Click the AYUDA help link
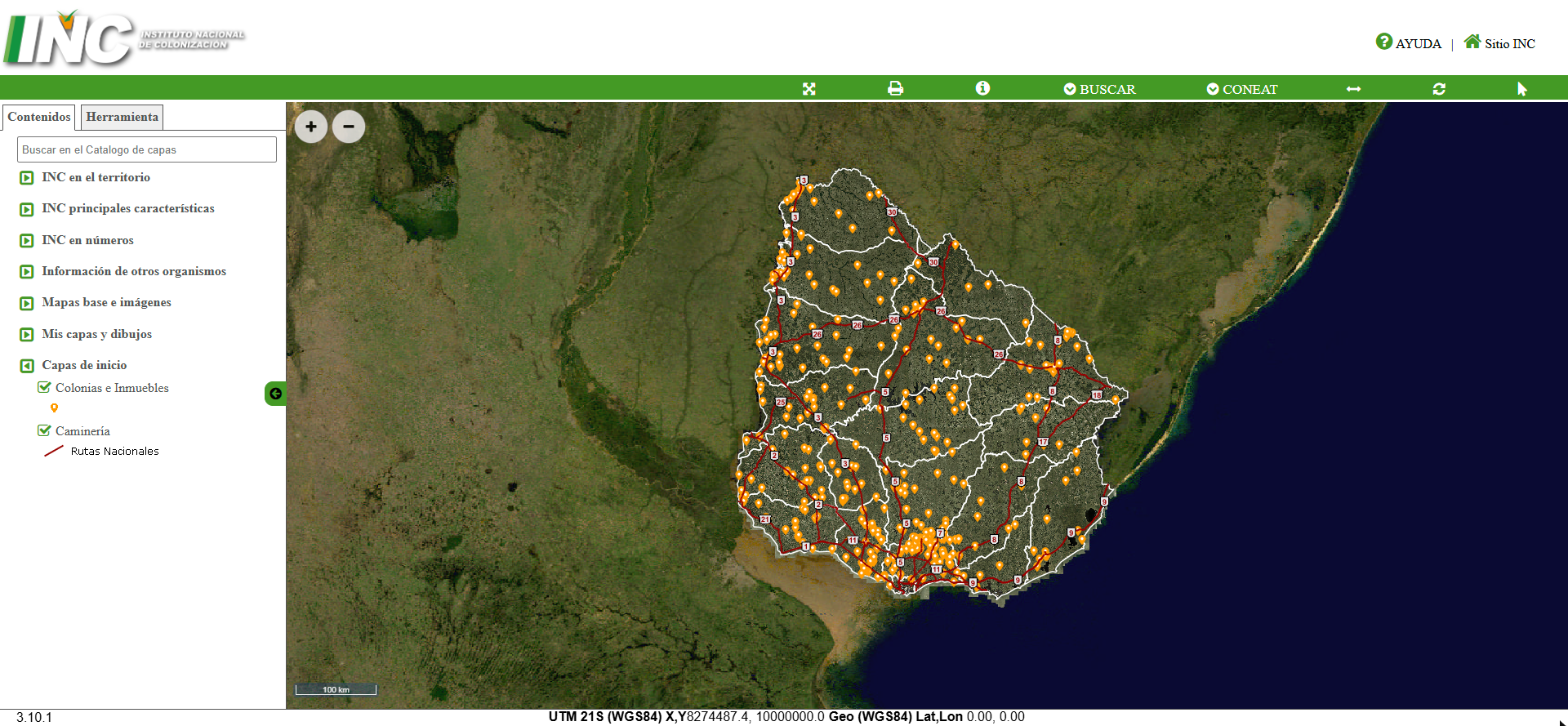The image size is (1568, 726). 1408,43
